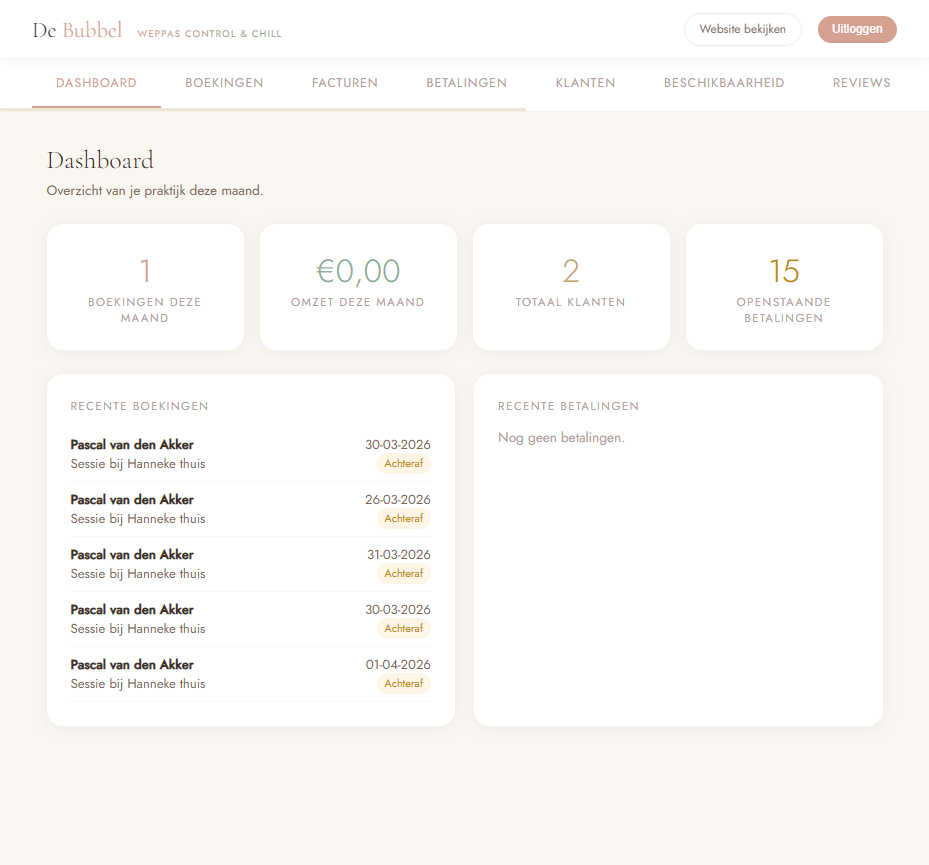
Task: Open the booking dated 26-03-2026
Action: point(250,509)
